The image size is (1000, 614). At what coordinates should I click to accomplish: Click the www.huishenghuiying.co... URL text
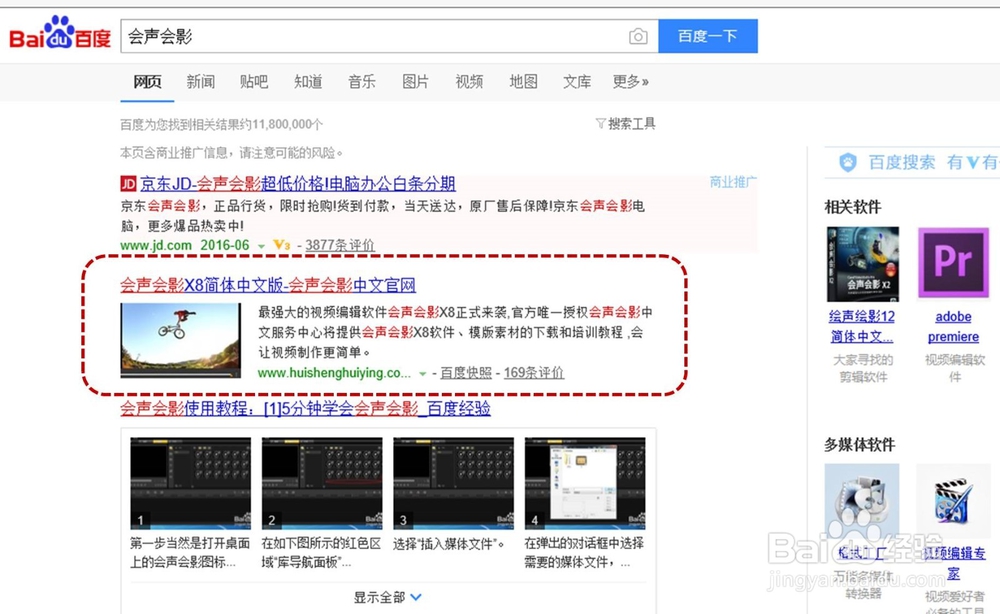tap(334, 373)
